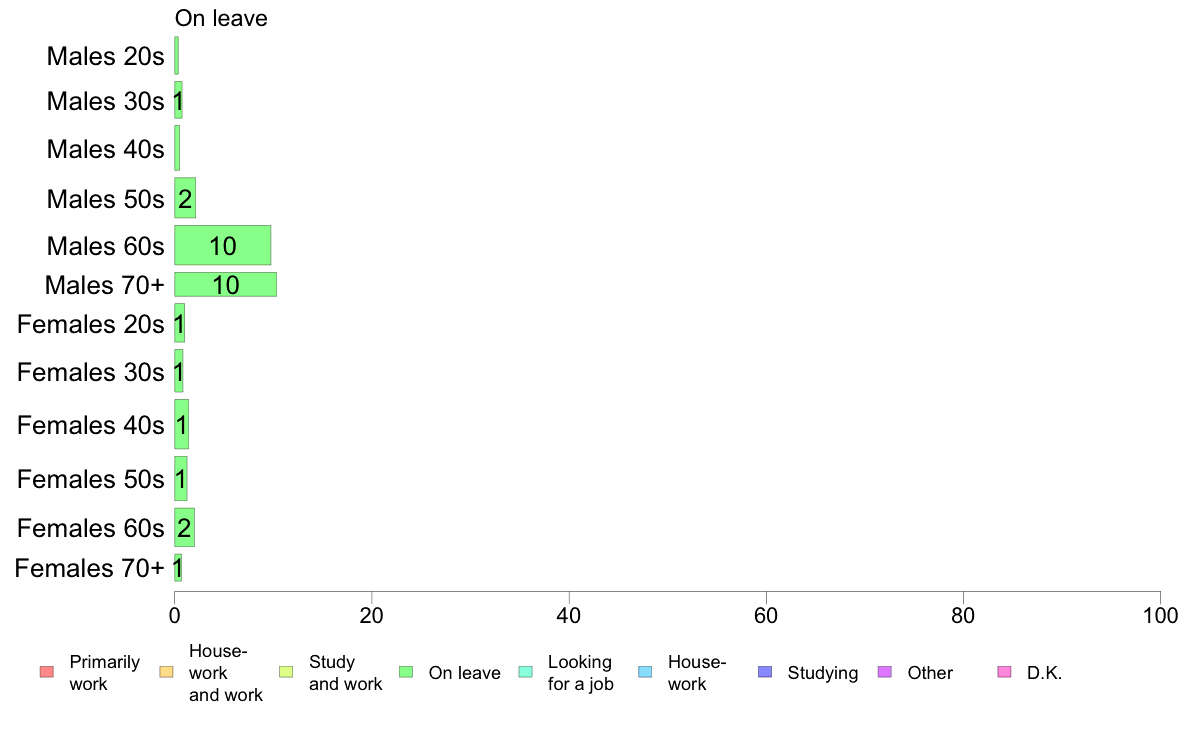1188x736 pixels.
Task: Select the Females 40s bar
Action: pos(181,424)
